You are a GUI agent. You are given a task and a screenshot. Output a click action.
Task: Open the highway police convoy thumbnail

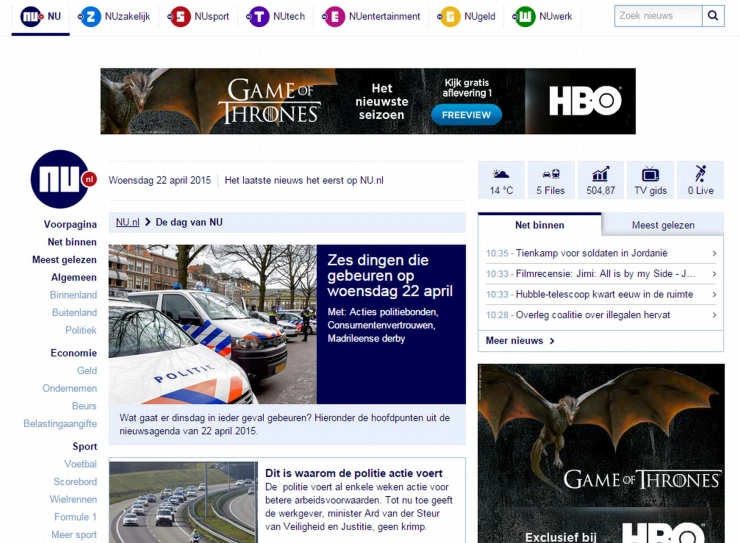pyautogui.click(x=183, y=502)
